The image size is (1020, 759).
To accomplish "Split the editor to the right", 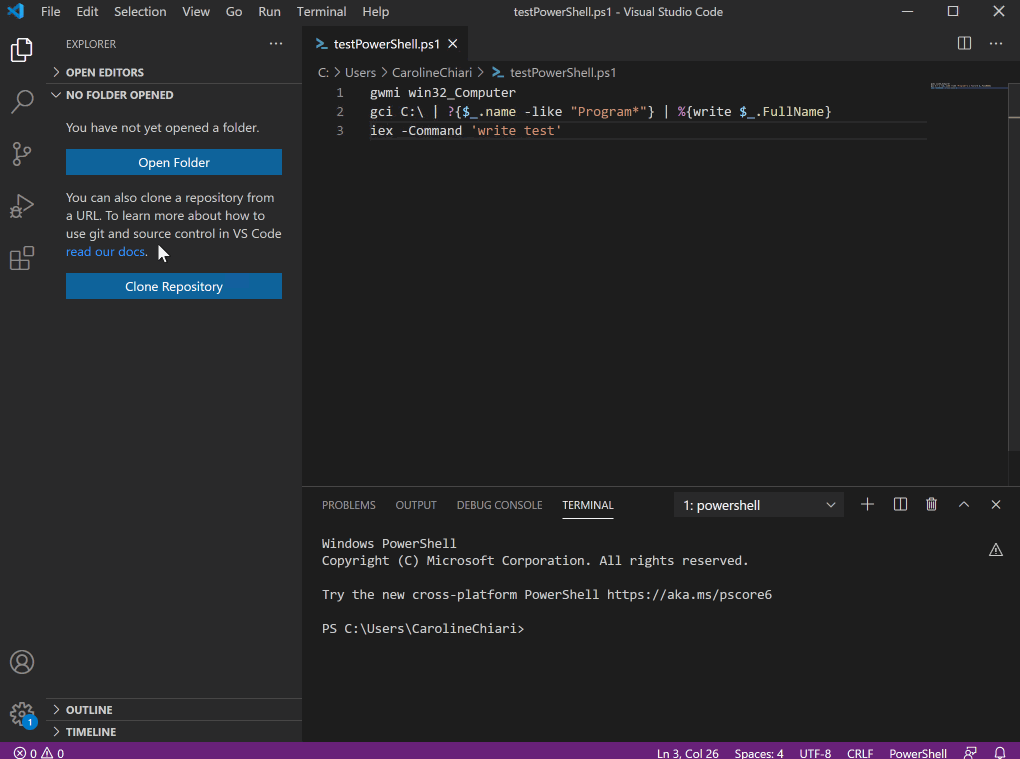I will tap(964, 44).
